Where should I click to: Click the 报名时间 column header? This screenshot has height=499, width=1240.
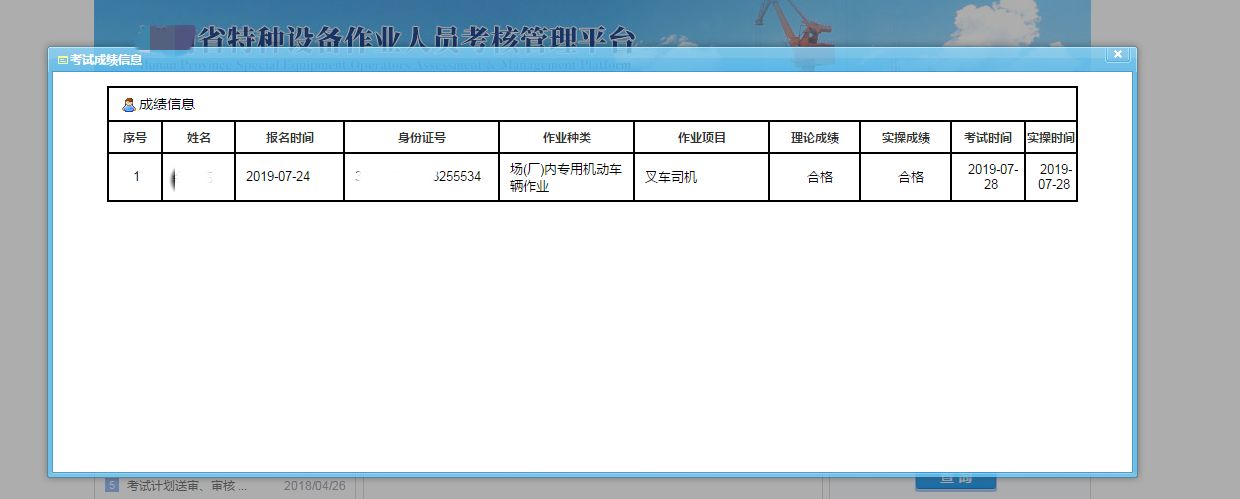pos(290,138)
